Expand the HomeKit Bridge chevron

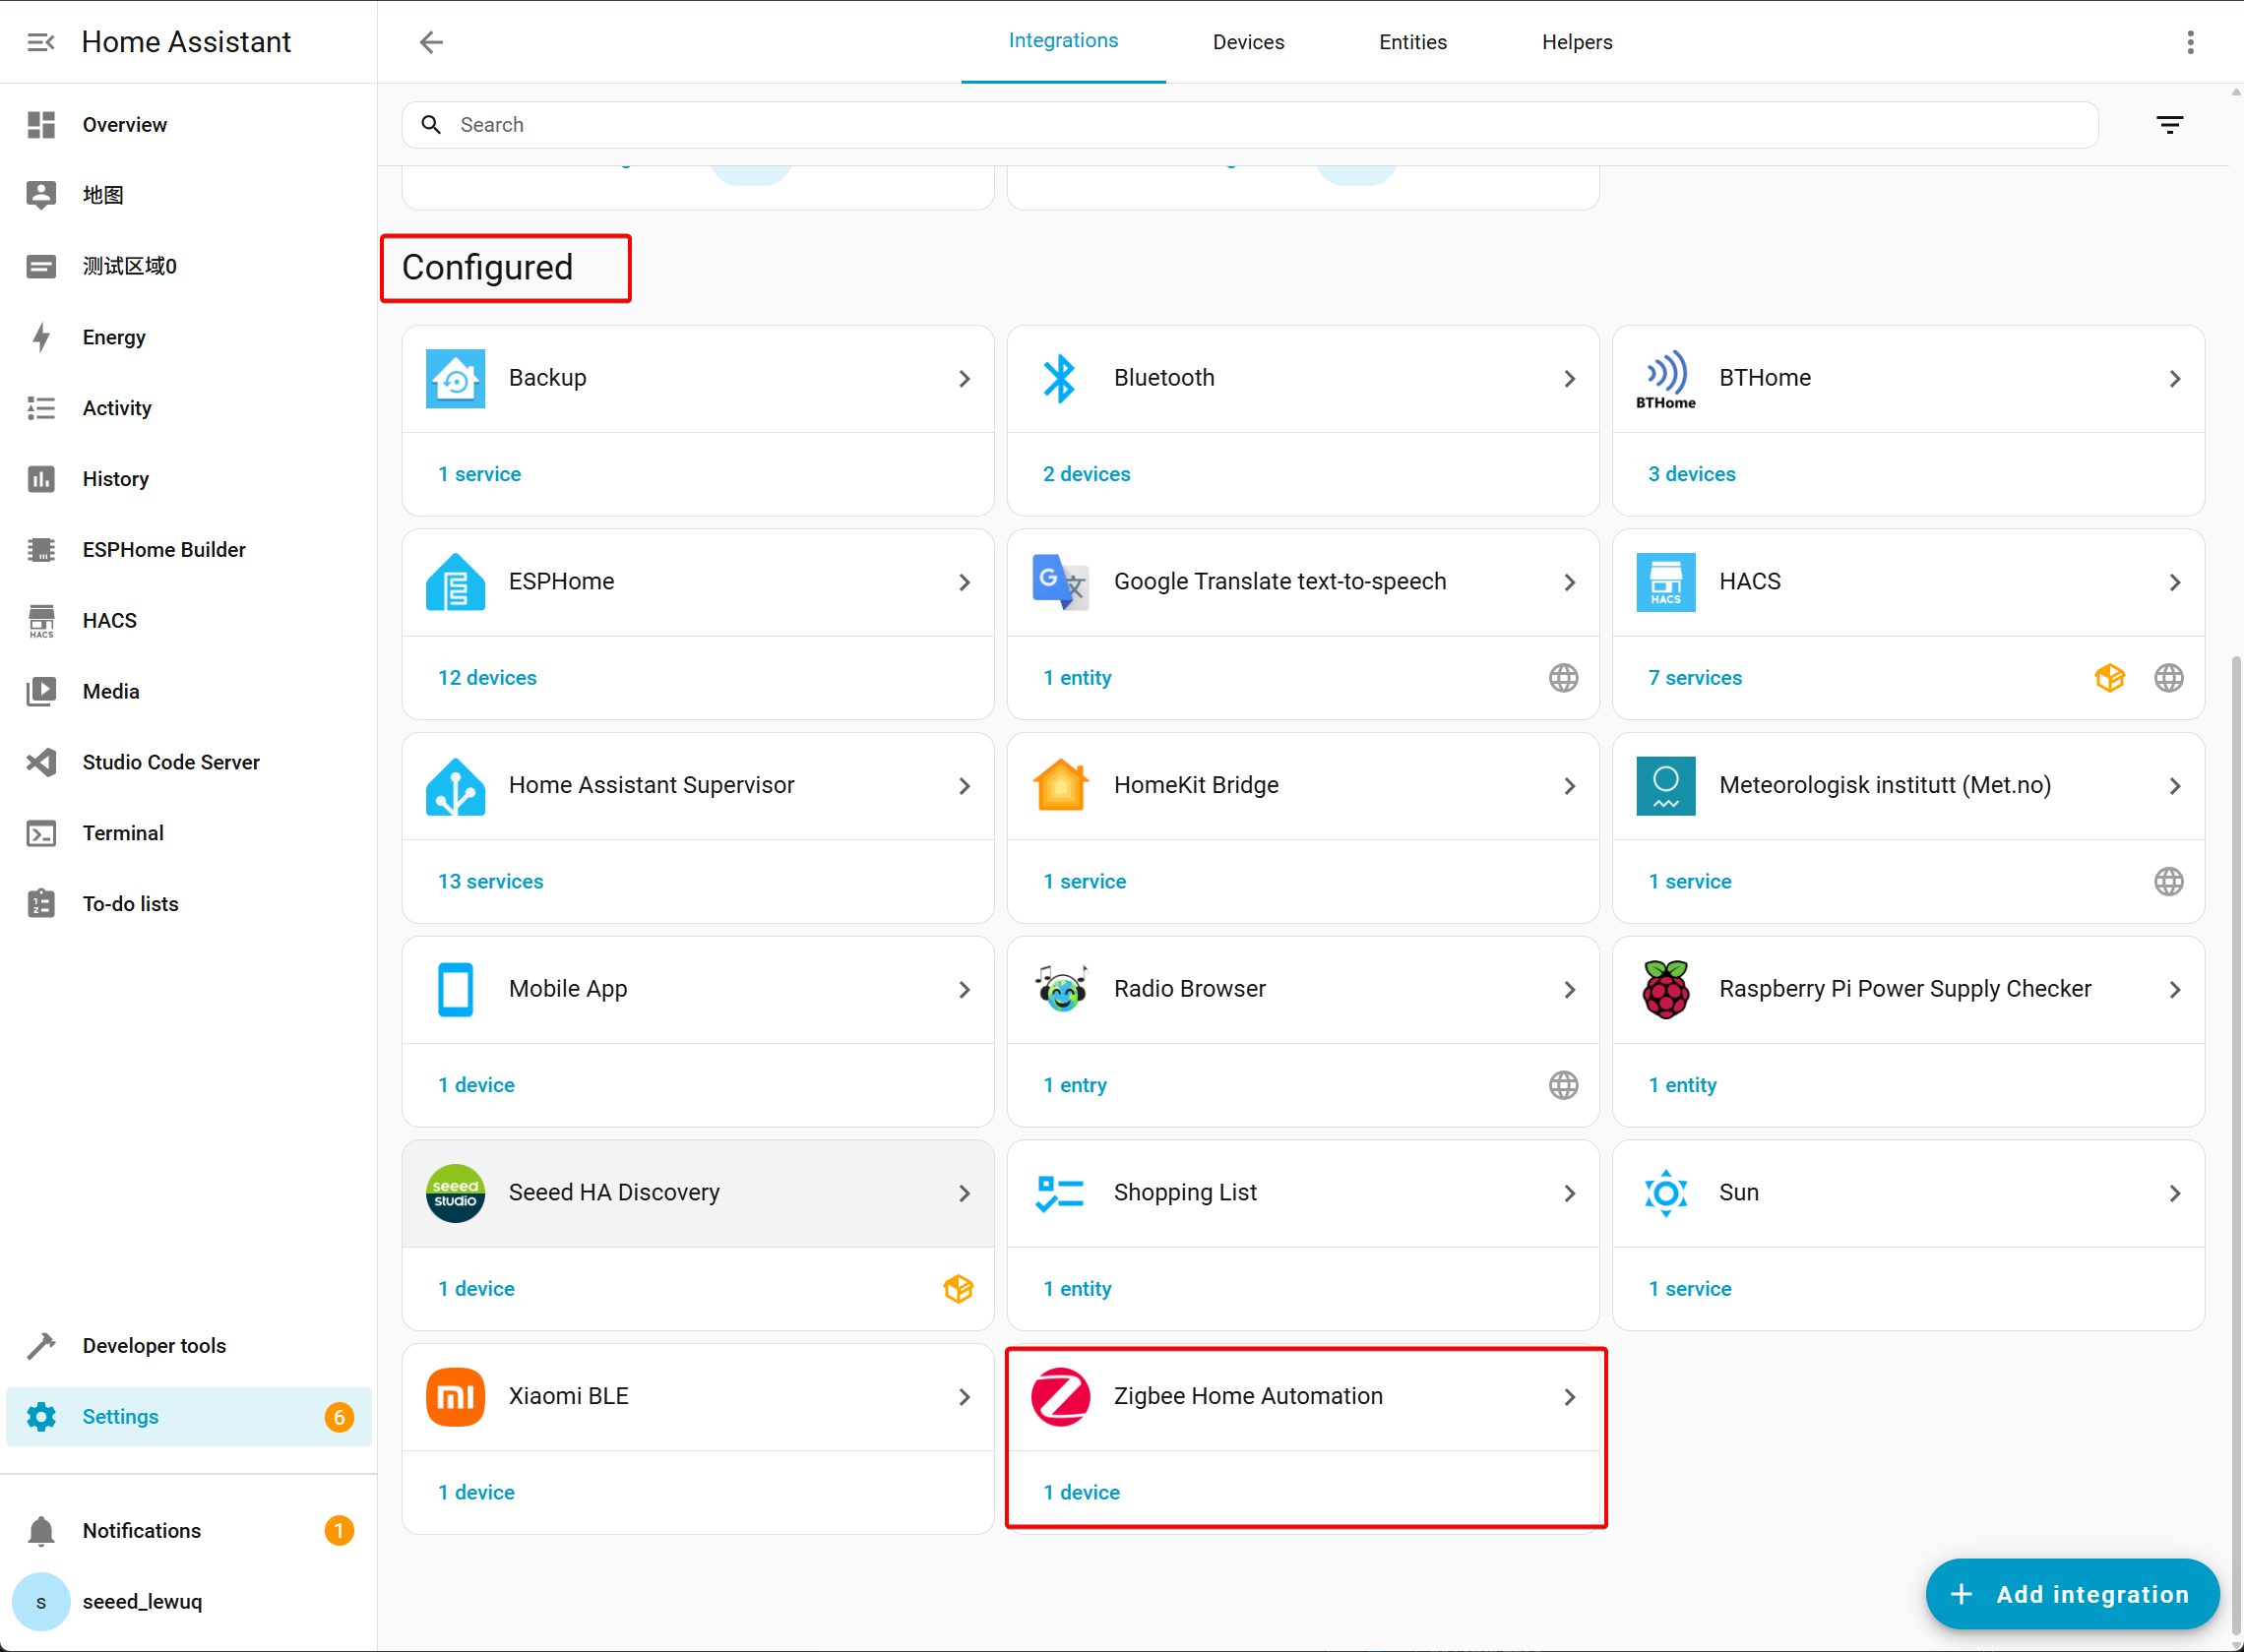click(x=1569, y=786)
